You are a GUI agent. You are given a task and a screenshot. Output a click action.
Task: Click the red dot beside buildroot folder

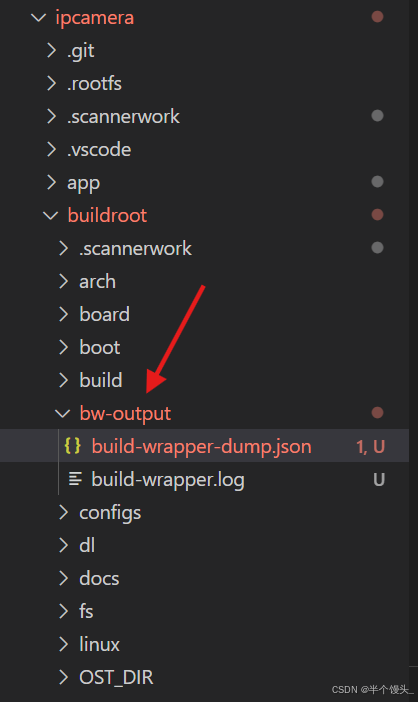coord(377,215)
